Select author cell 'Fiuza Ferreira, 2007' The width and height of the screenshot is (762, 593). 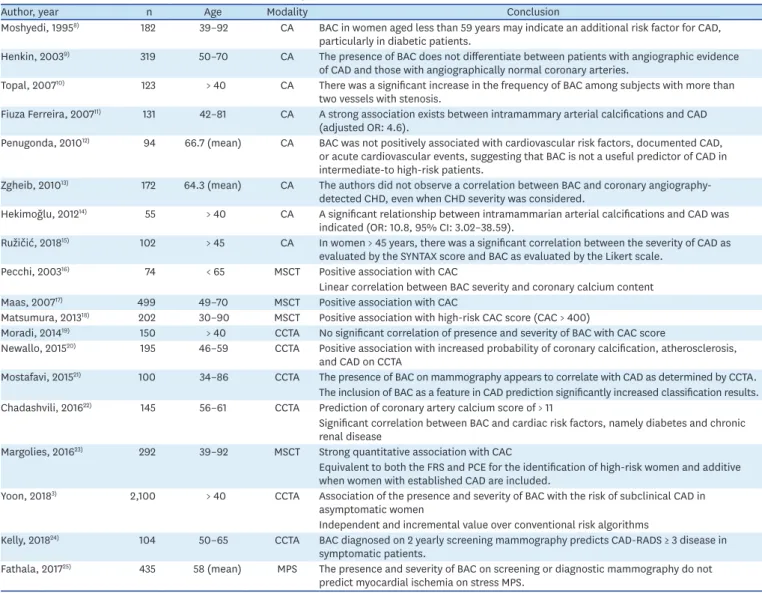51,114
